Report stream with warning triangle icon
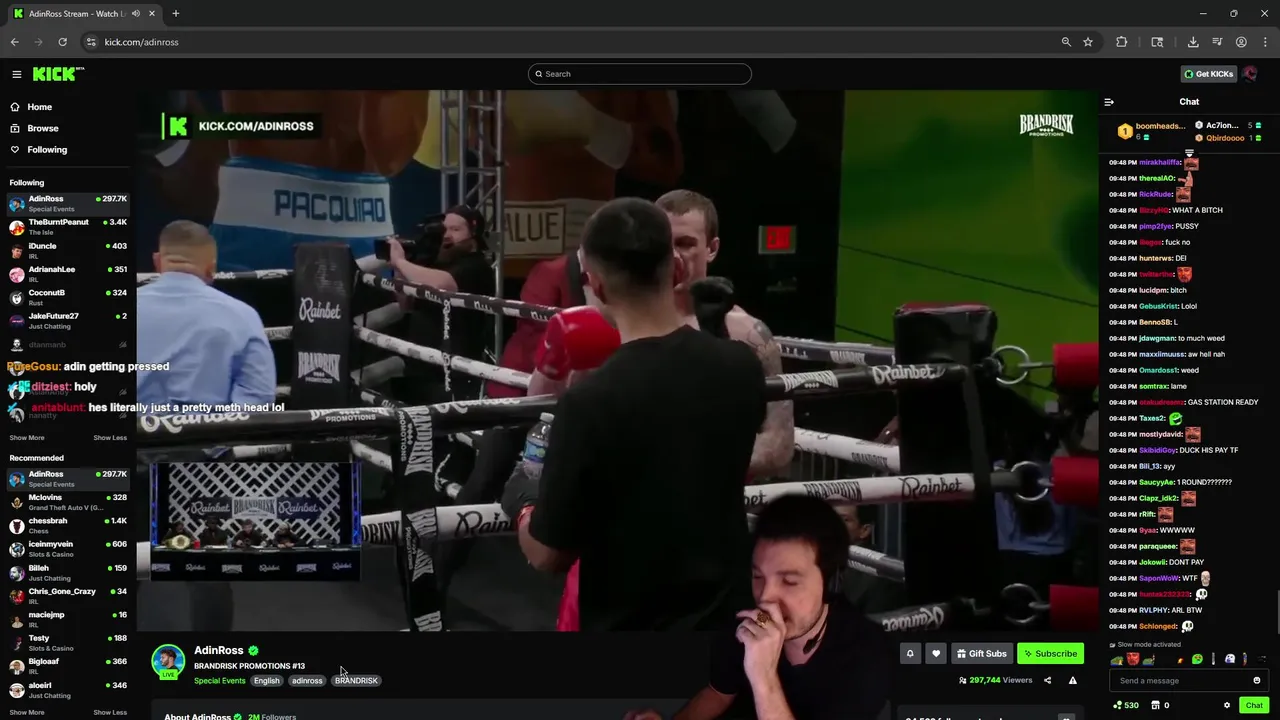 pos(1072,680)
